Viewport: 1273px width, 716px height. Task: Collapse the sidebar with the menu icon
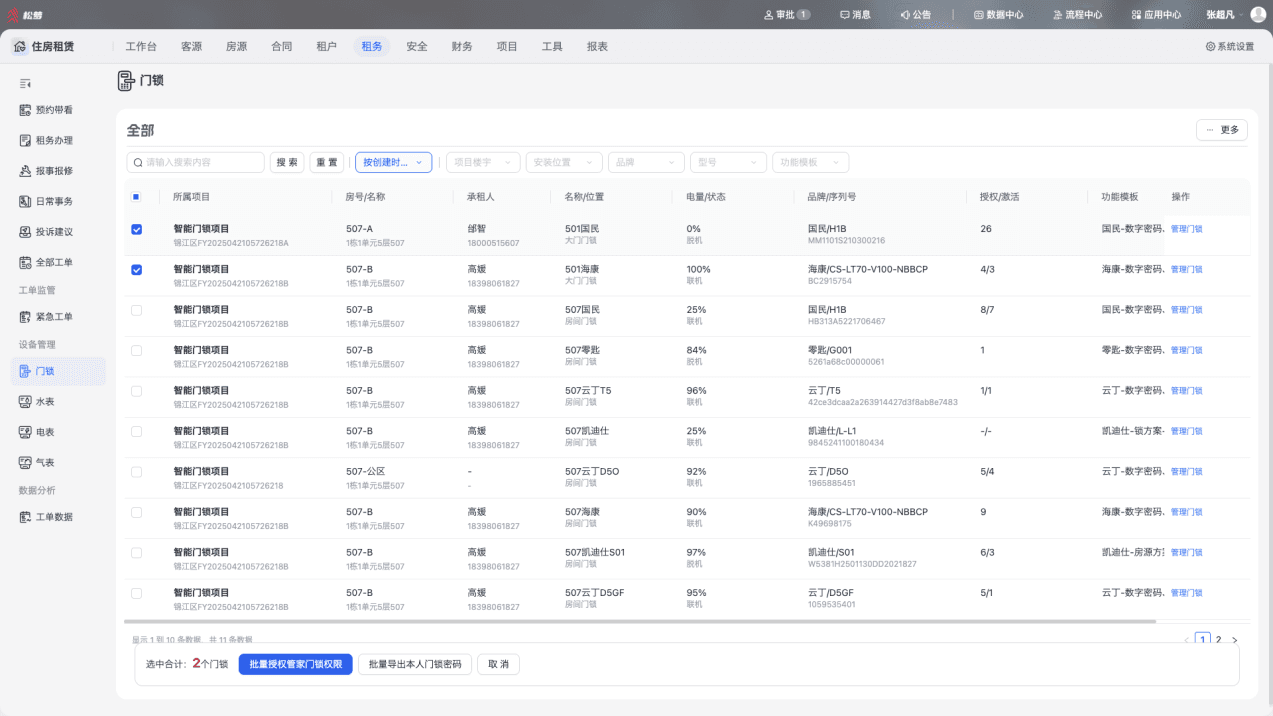25,83
